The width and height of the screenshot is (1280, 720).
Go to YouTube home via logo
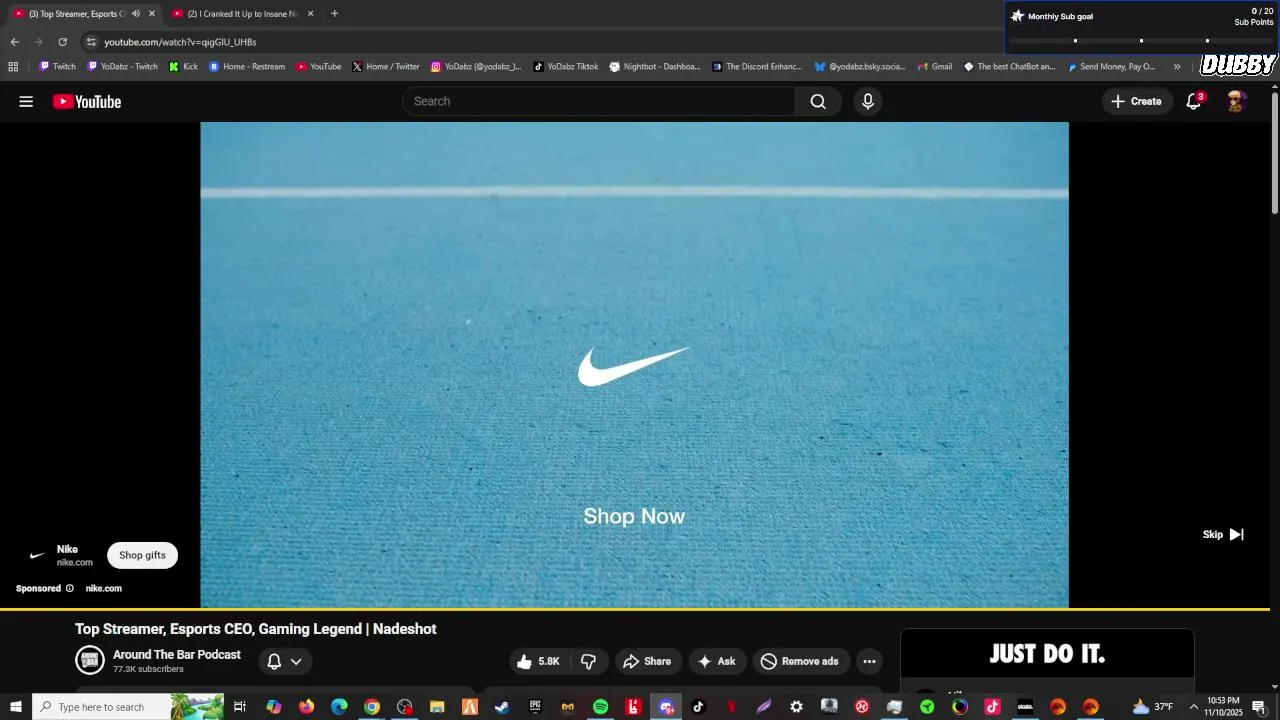tap(87, 101)
